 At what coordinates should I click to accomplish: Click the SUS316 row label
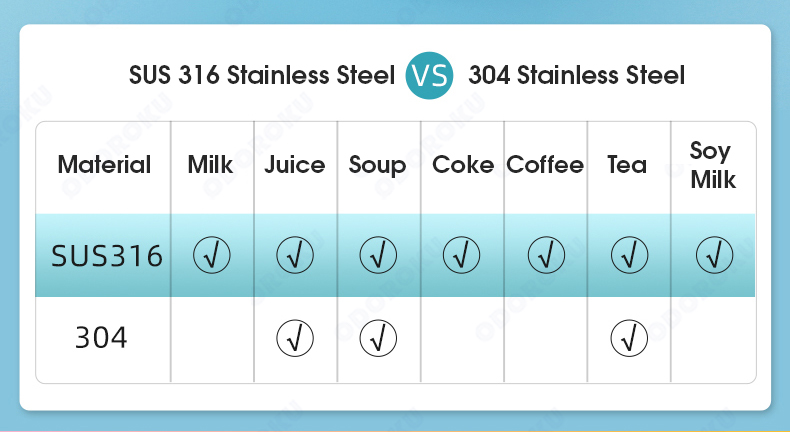107,256
